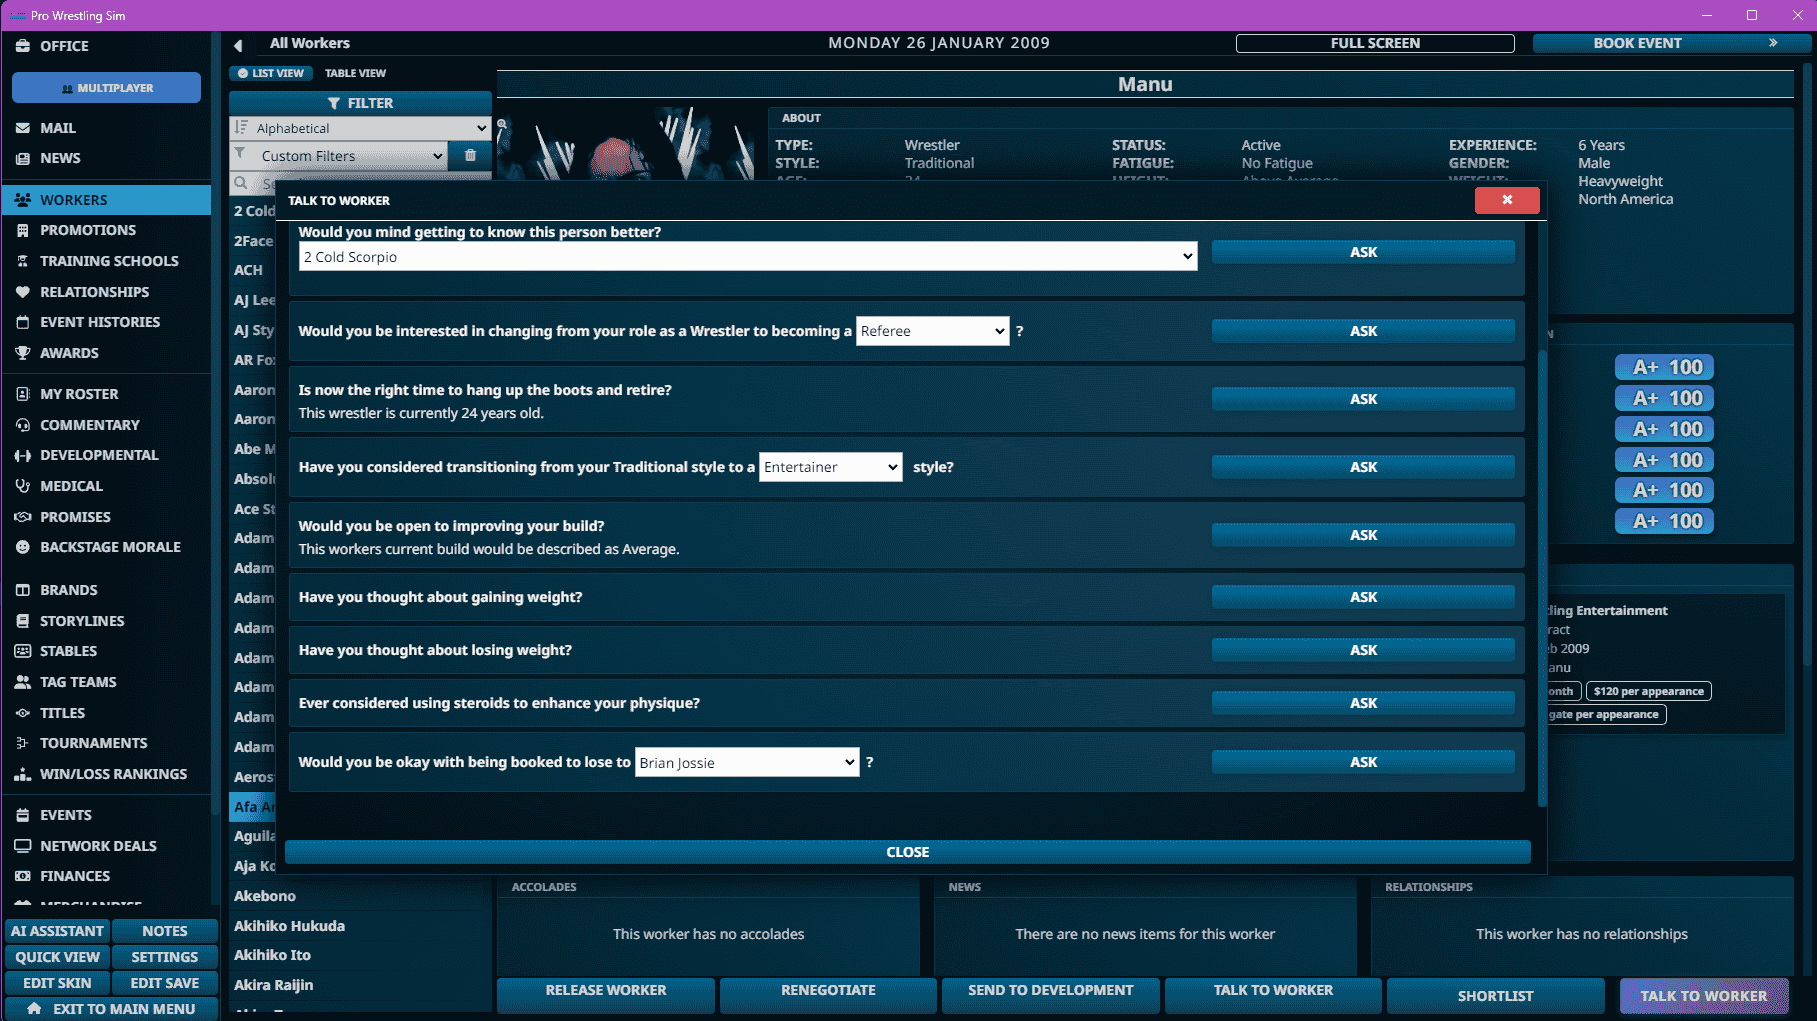Click Edit Save
The width and height of the screenshot is (1817, 1021).
pyautogui.click(x=165, y=983)
